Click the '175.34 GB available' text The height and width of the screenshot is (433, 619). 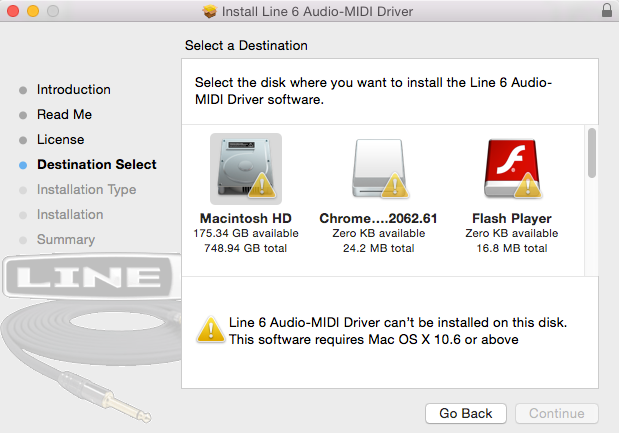click(246, 233)
